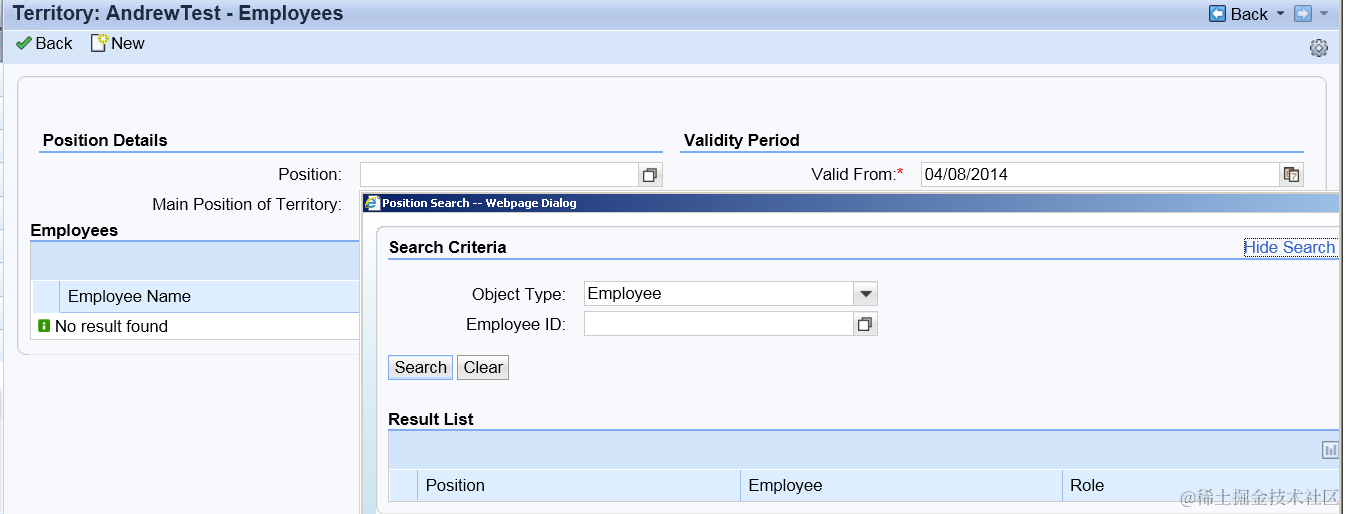Open the Result List chart icon
The height and width of the screenshot is (514, 1346).
click(x=1330, y=450)
